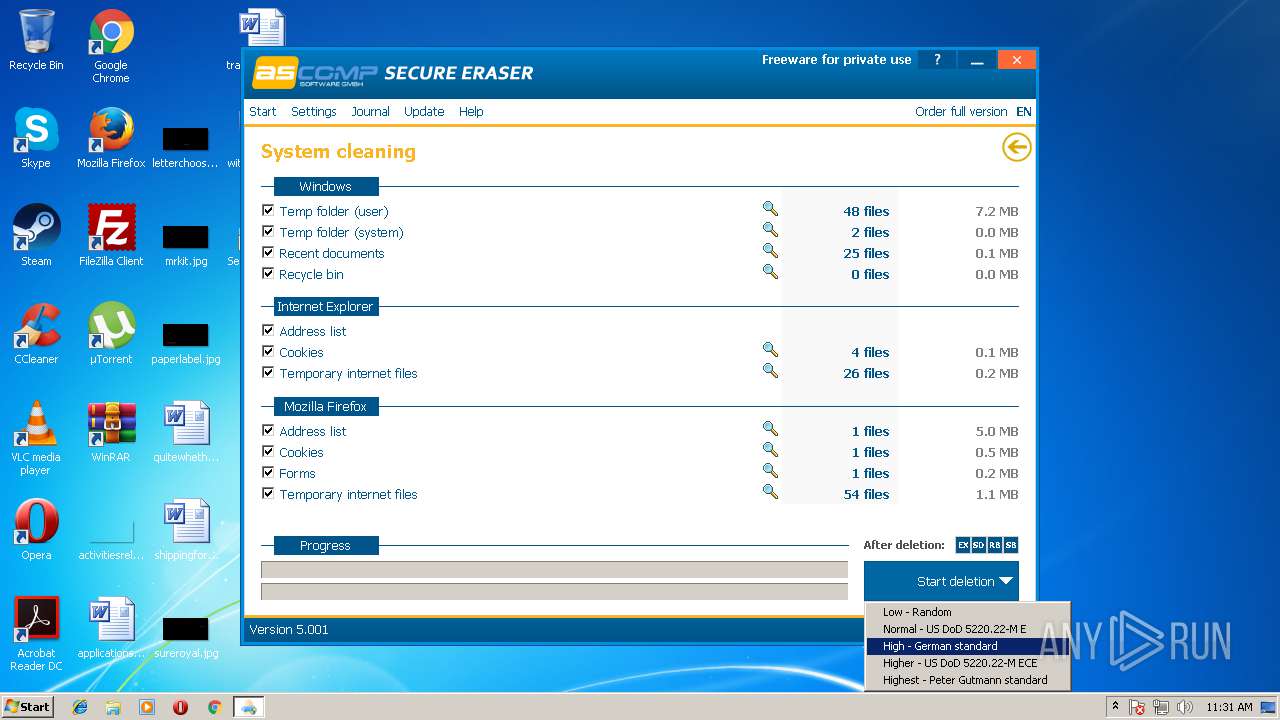This screenshot has width=1280, height=720.
Task: Preview Temp folder (user) files with magnifier
Action: pyautogui.click(x=770, y=209)
